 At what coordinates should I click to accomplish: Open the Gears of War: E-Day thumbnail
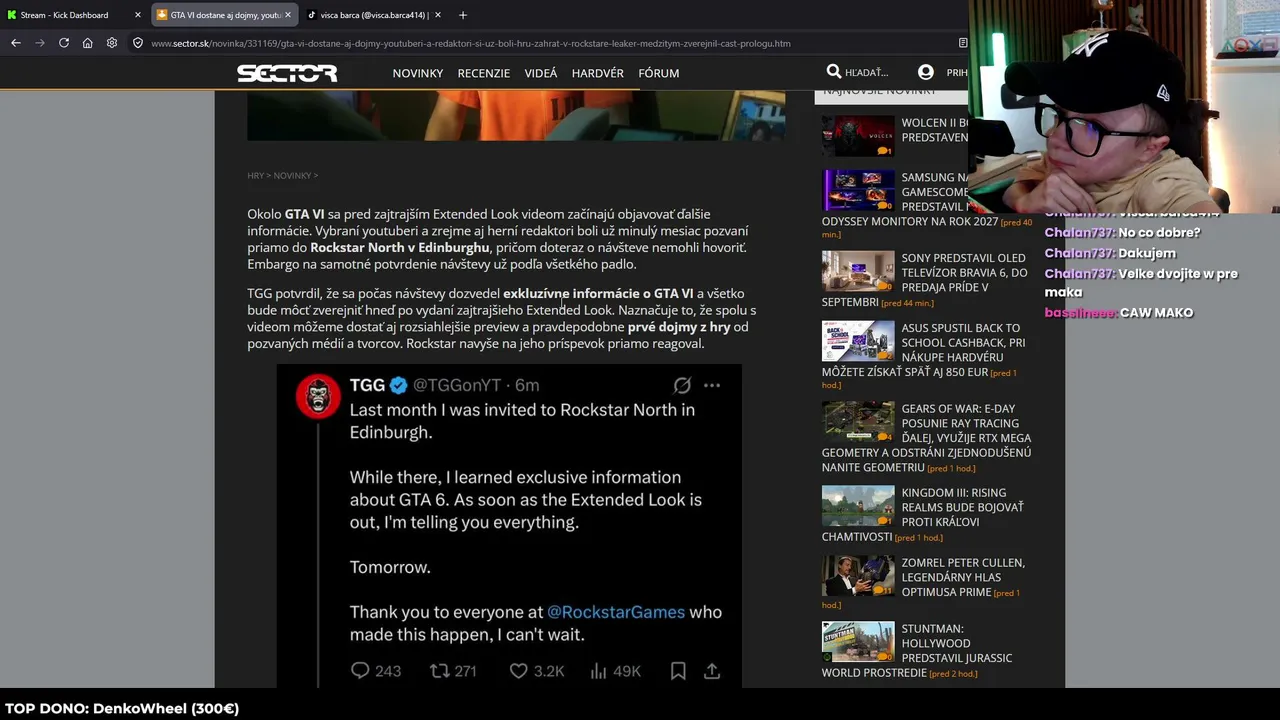[x=858, y=422]
